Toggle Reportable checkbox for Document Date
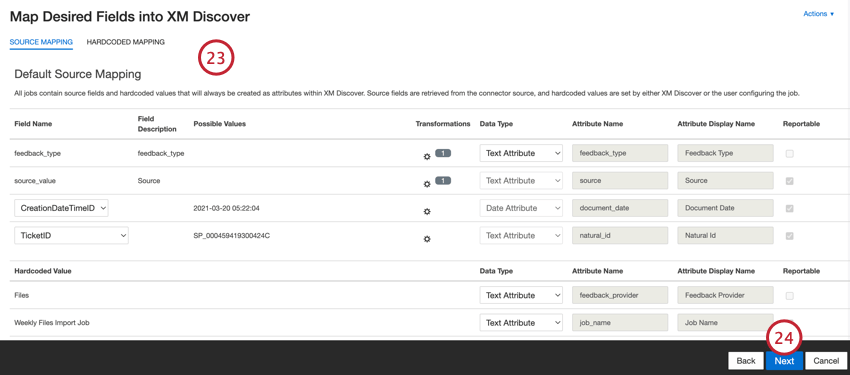850x375 pixels. [789, 208]
